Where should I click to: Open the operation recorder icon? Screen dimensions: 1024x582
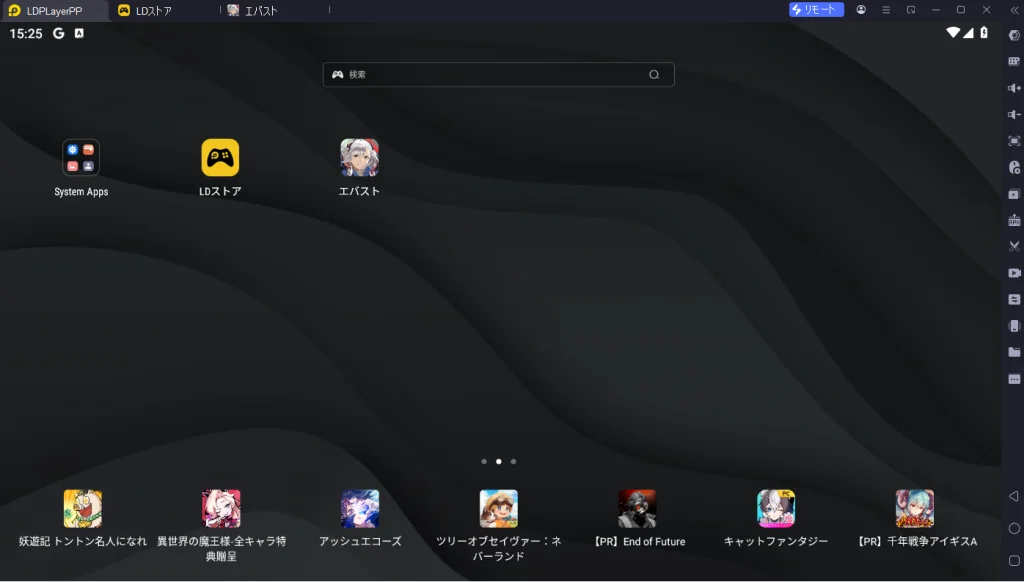pos(1014,167)
